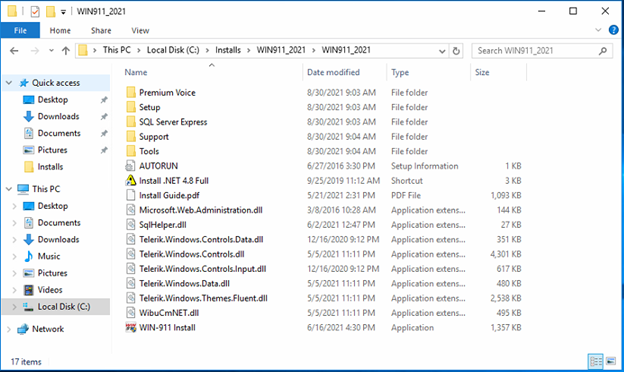The image size is (624, 372).
Task: Click the Music icon in navigation pane
Action: 29,256
